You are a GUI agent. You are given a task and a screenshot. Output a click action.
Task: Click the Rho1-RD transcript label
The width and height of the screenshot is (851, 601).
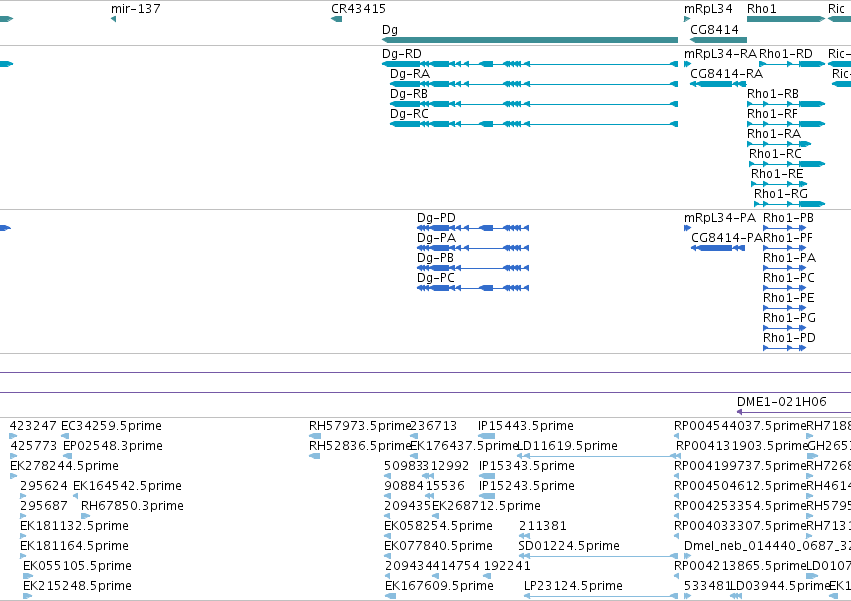point(785,54)
